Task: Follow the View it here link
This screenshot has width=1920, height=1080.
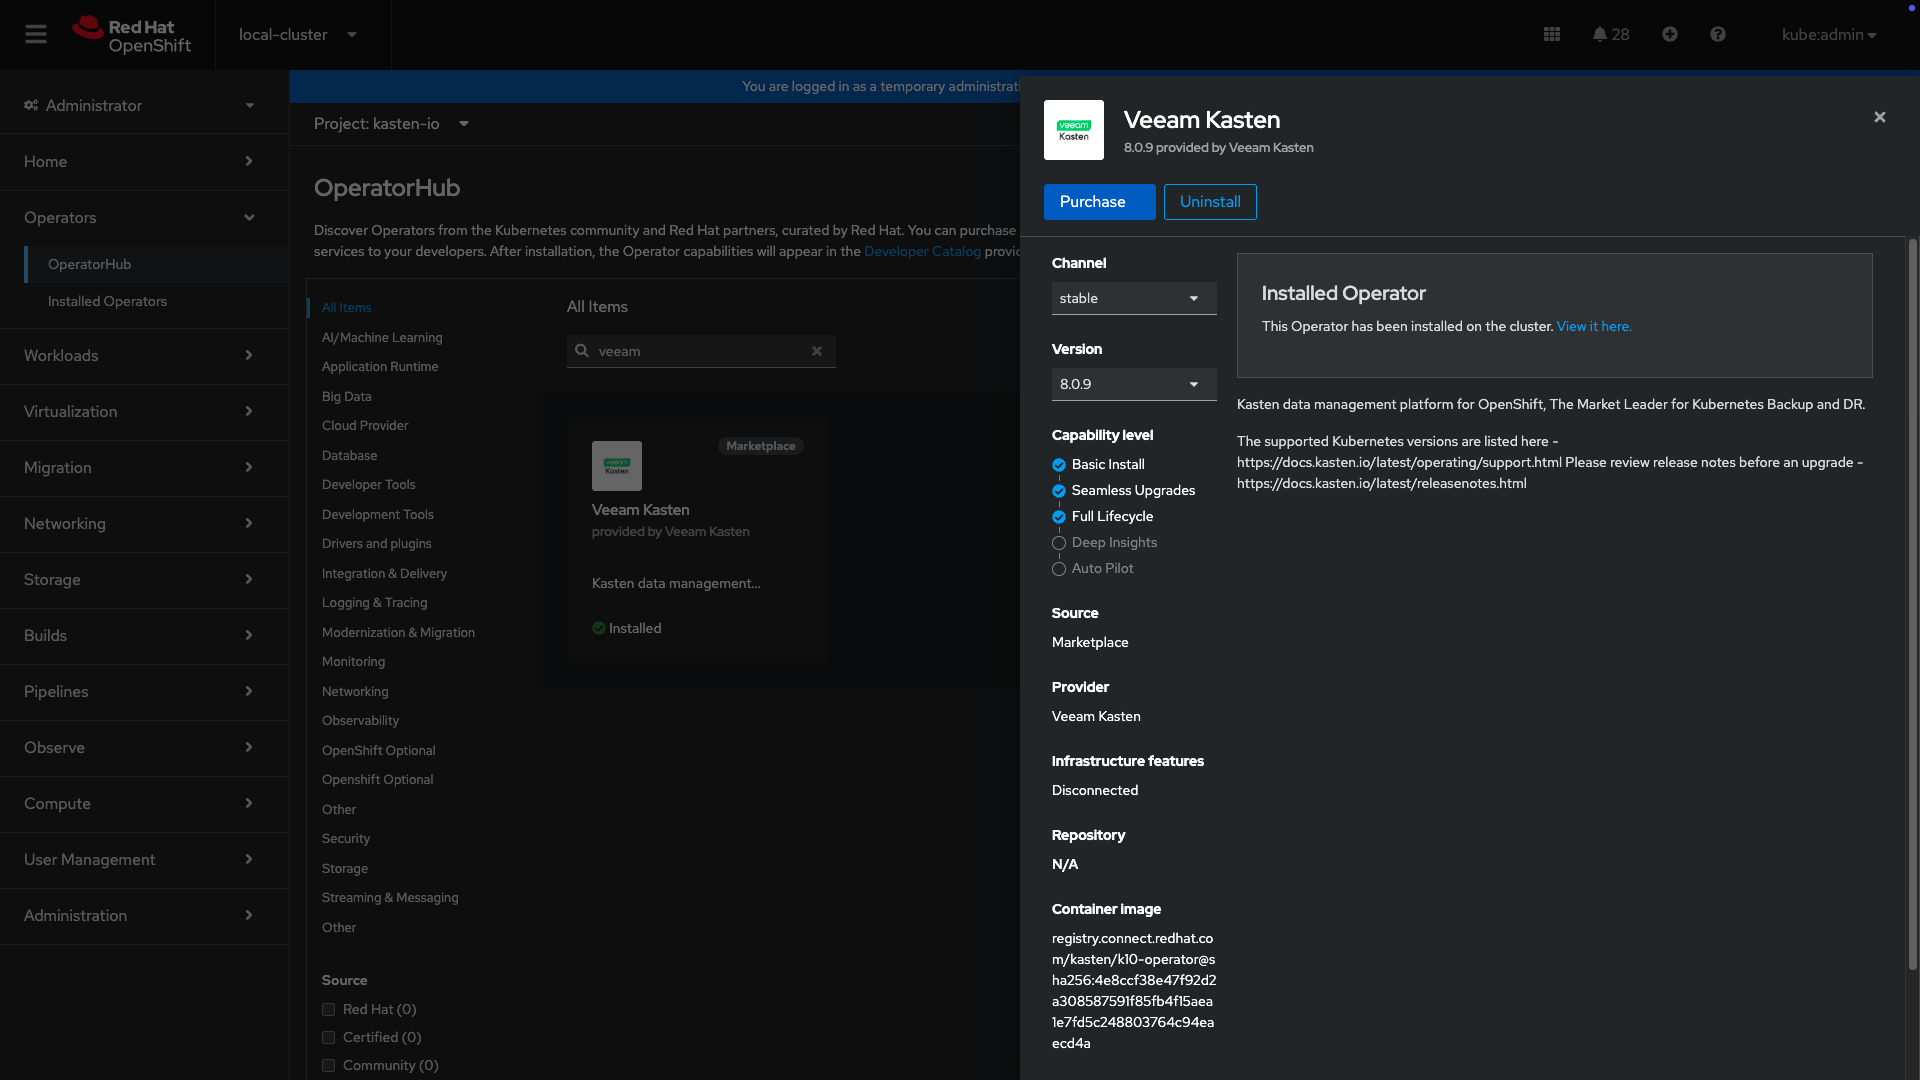Action: (1593, 327)
